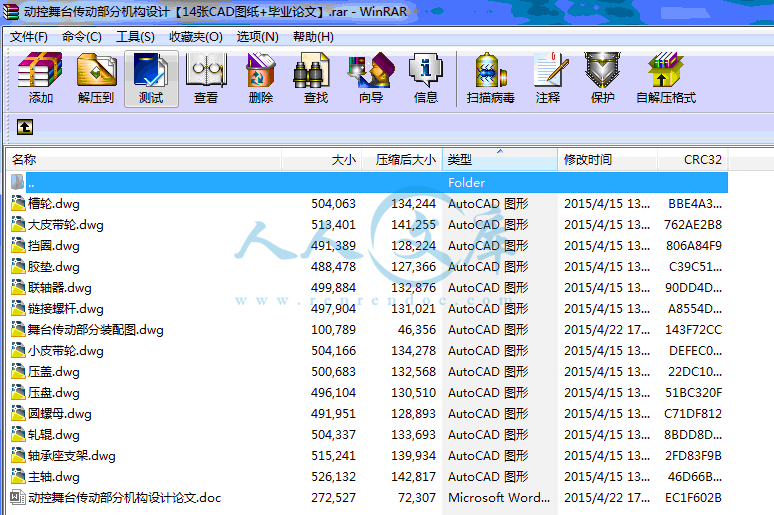This screenshot has height=515, width=774.
Task: Click Microsoft Word type cell
Action: click(x=499, y=497)
